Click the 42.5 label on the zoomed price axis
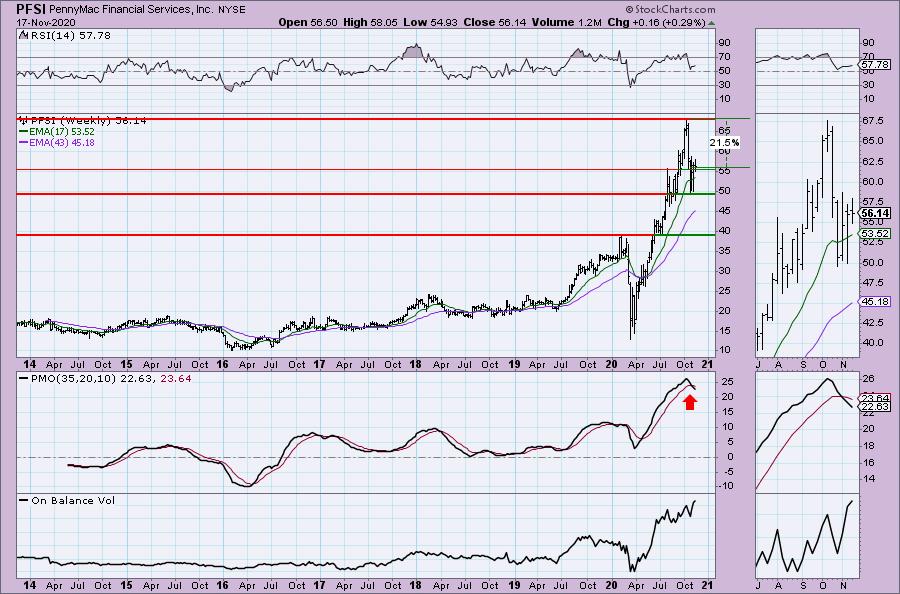Viewport: 900px width, 594px height. [872, 323]
